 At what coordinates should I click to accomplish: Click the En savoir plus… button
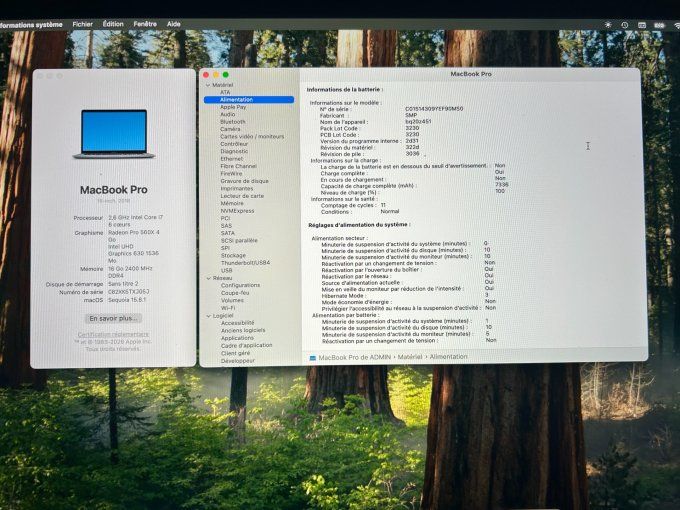tap(113, 319)
